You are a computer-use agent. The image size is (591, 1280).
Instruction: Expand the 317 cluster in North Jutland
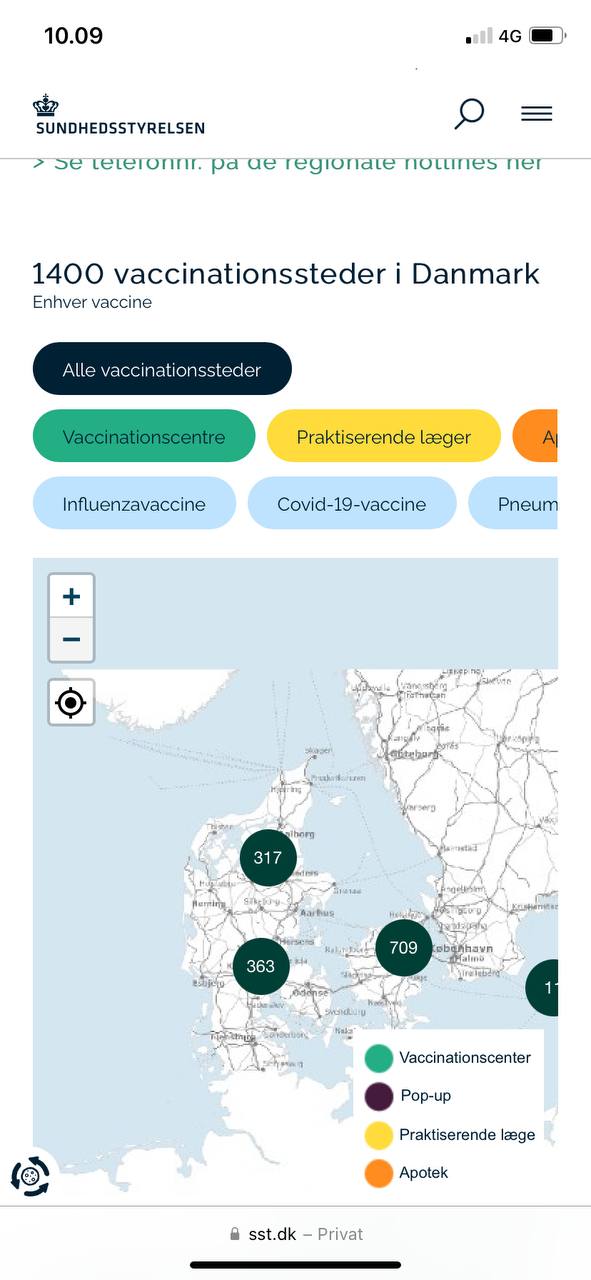[268, 857]
